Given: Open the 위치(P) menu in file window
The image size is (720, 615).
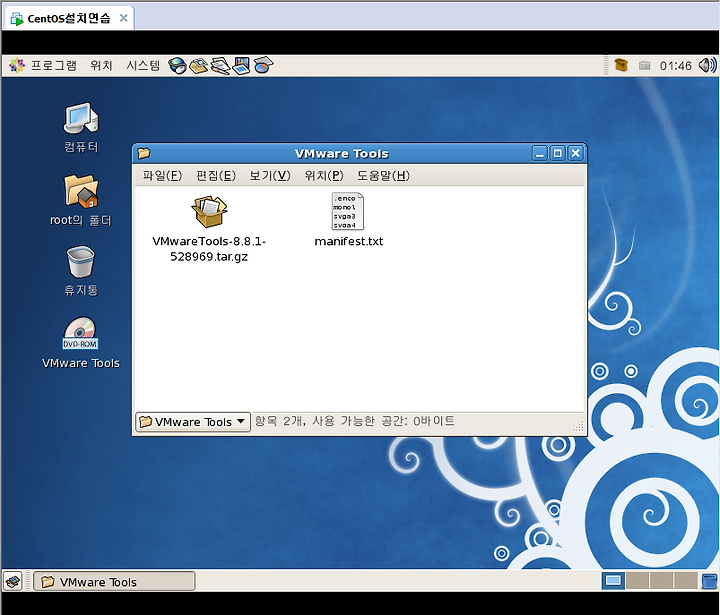Looking at the screenshot, I should tap(324, 175).
